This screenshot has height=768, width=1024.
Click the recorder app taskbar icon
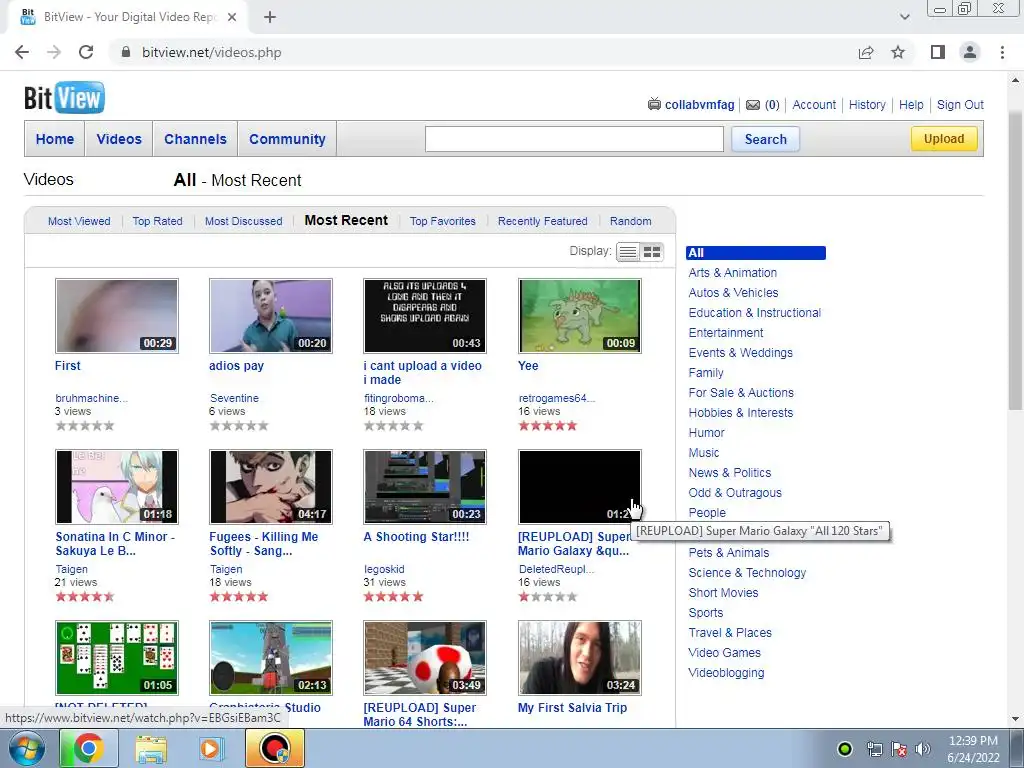pos(275,748)
